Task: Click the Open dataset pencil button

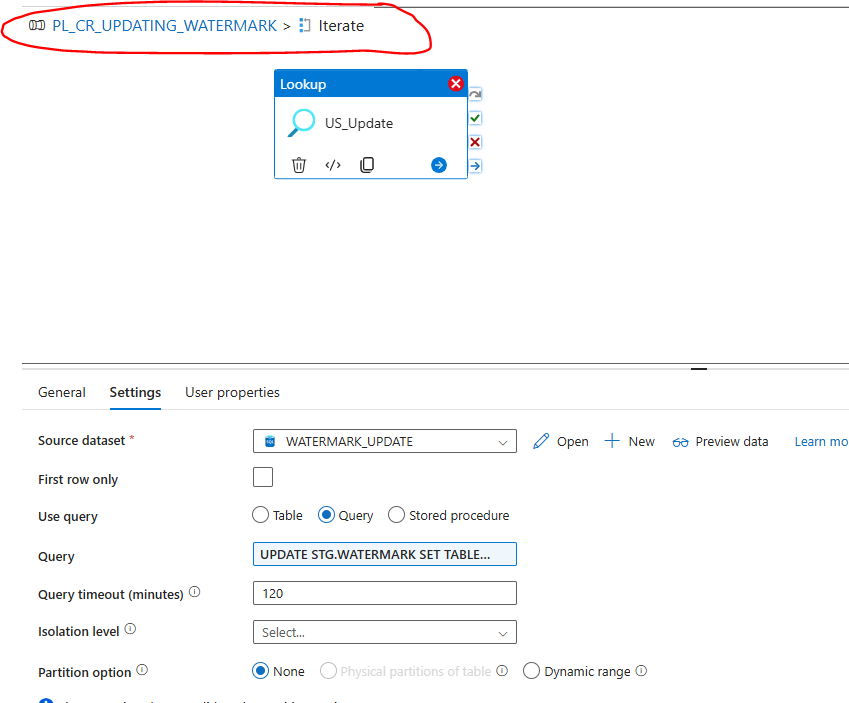Action: pyautogui.click(x=561, y=441)
